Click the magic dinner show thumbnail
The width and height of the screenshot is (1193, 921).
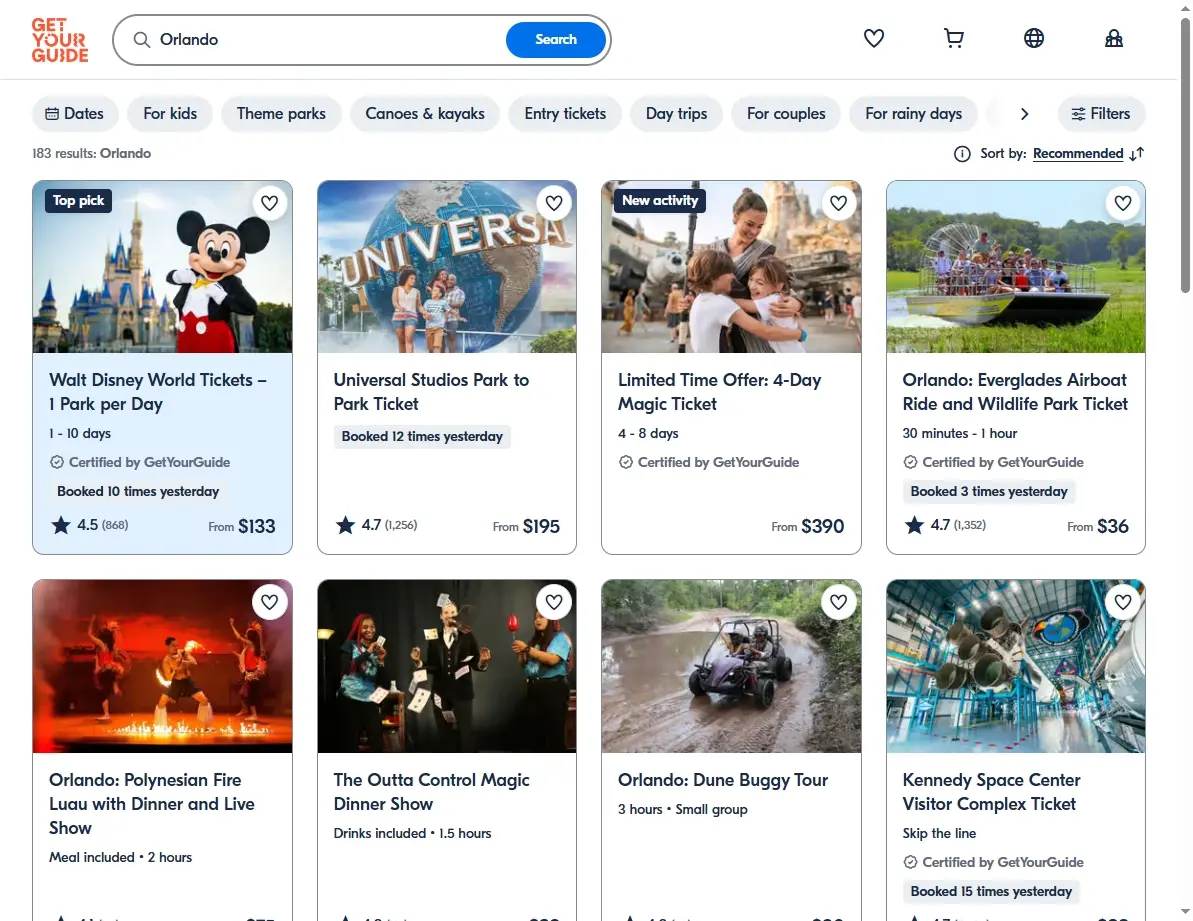(447, 666)
